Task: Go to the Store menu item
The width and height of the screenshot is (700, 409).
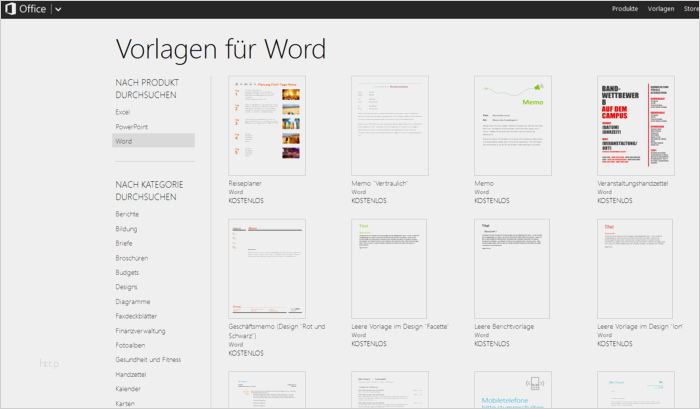Action: coord(691,8)
